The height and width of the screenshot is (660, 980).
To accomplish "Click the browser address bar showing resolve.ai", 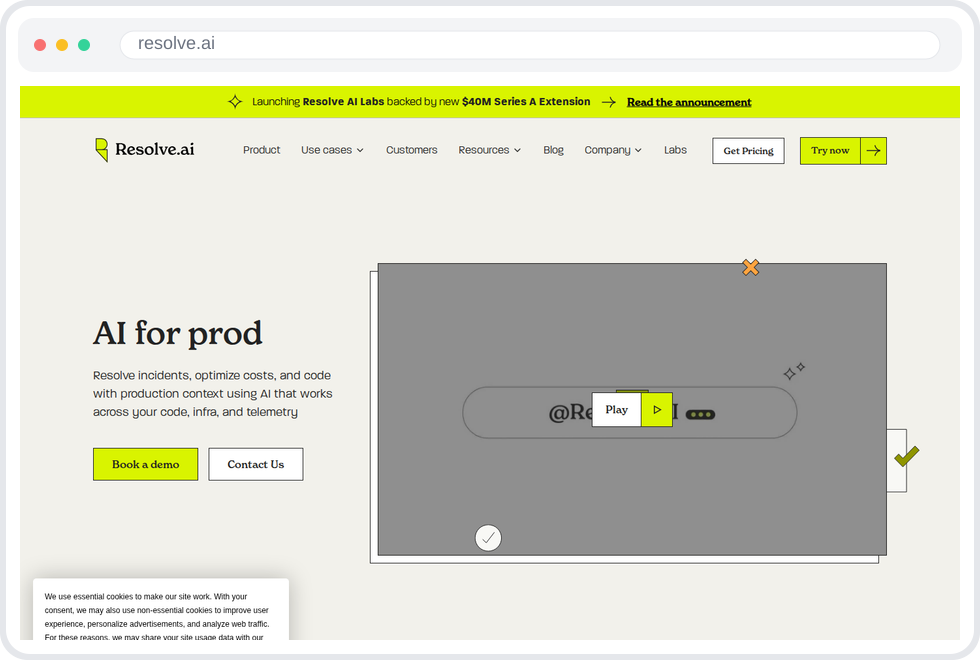I will click(529, 44).
